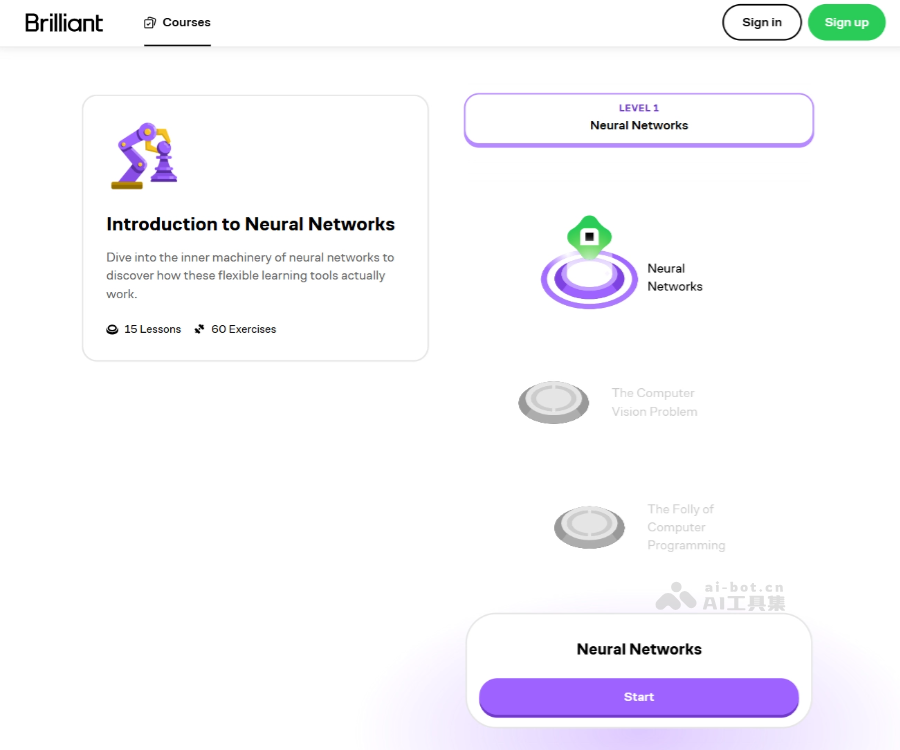Select the Level 1 Neural Networks header
The image size is (900, 750).
[638, 119]
